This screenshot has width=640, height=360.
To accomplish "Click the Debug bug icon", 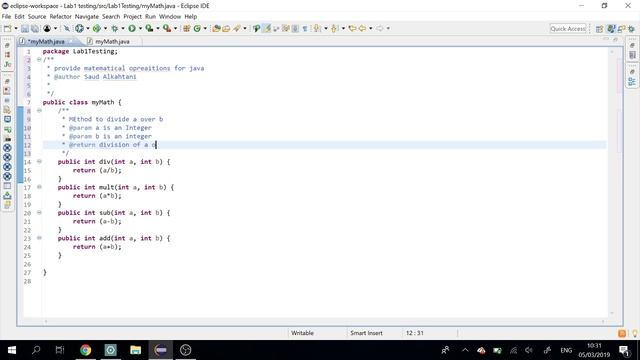I will click(115, 28).
